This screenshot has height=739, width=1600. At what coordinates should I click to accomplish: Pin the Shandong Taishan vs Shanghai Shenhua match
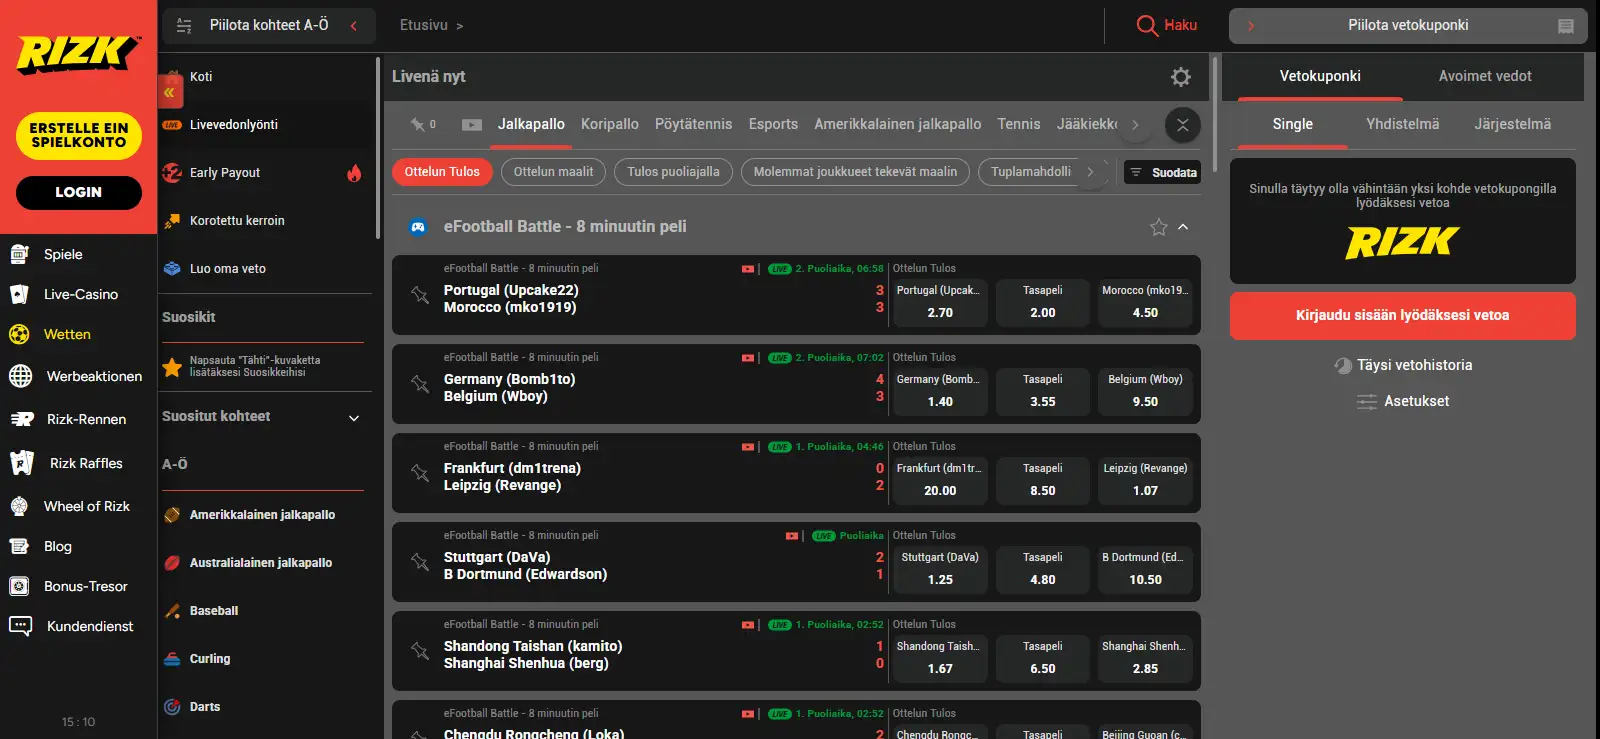(x=420, y=651)
